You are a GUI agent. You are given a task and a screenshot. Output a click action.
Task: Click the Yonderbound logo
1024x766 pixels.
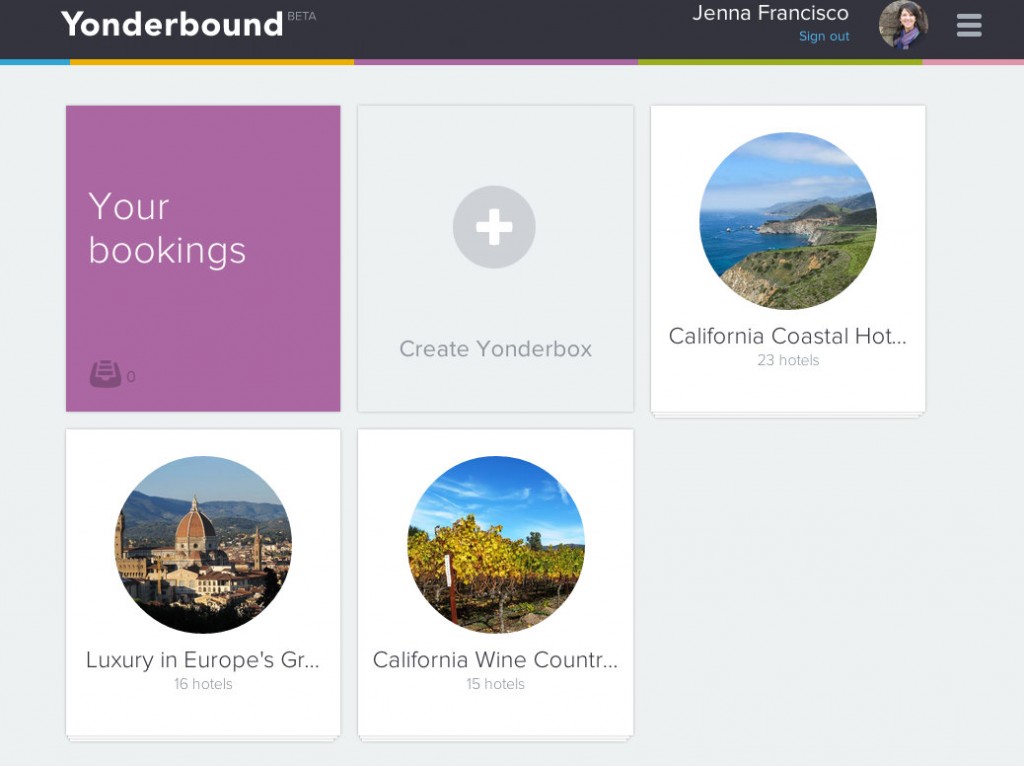172,24
